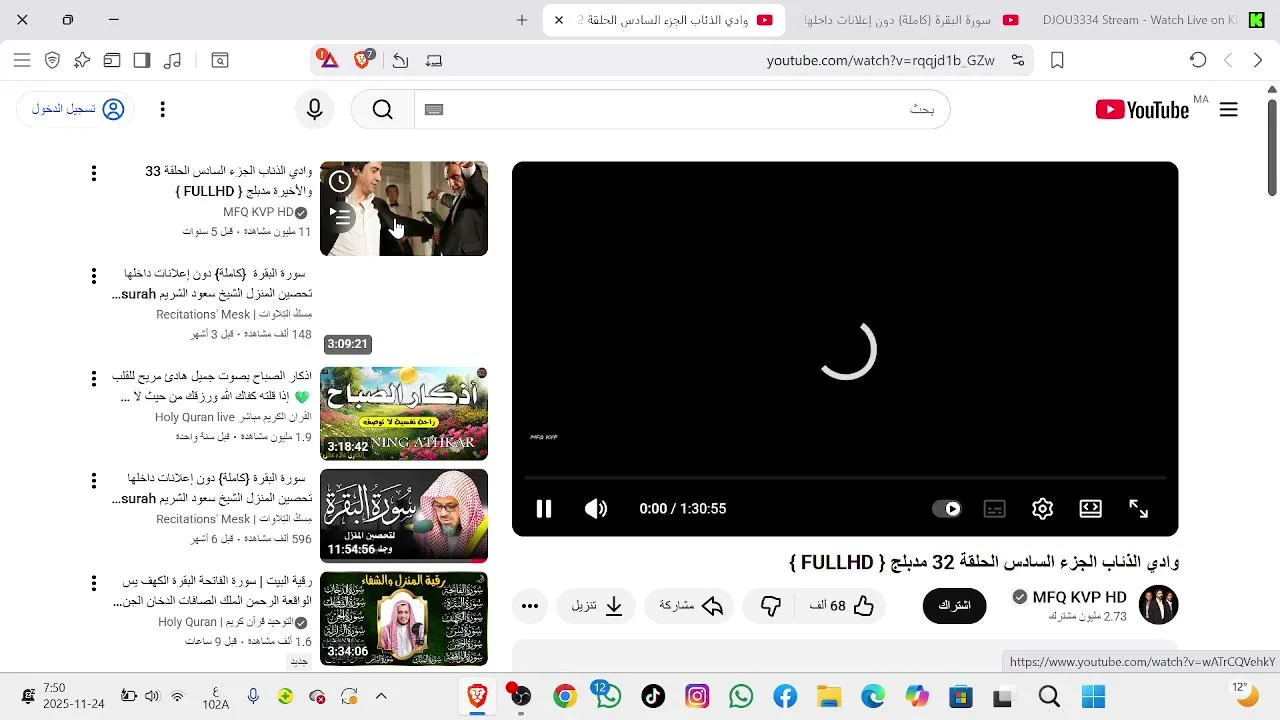The height and width of the screenshot is (720, 1280).
Task: Add الحلقة 33 video to the queue icon
Action: [x=340, y=216]
